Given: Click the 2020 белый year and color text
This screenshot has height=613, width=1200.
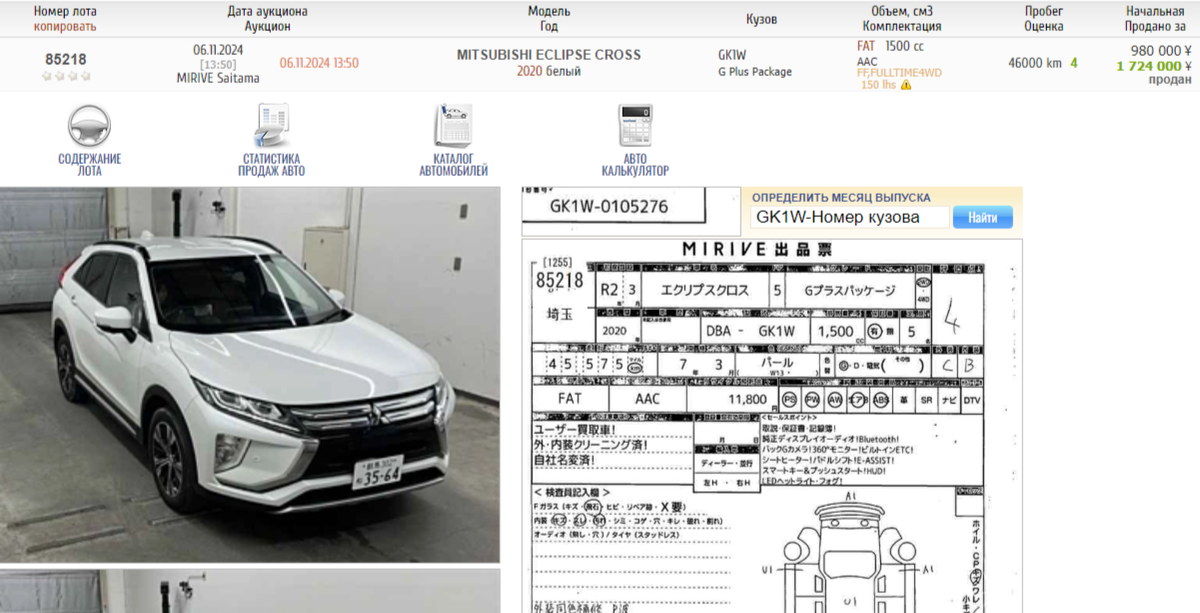Looking at the screenshot, I should tap(549, 71).
